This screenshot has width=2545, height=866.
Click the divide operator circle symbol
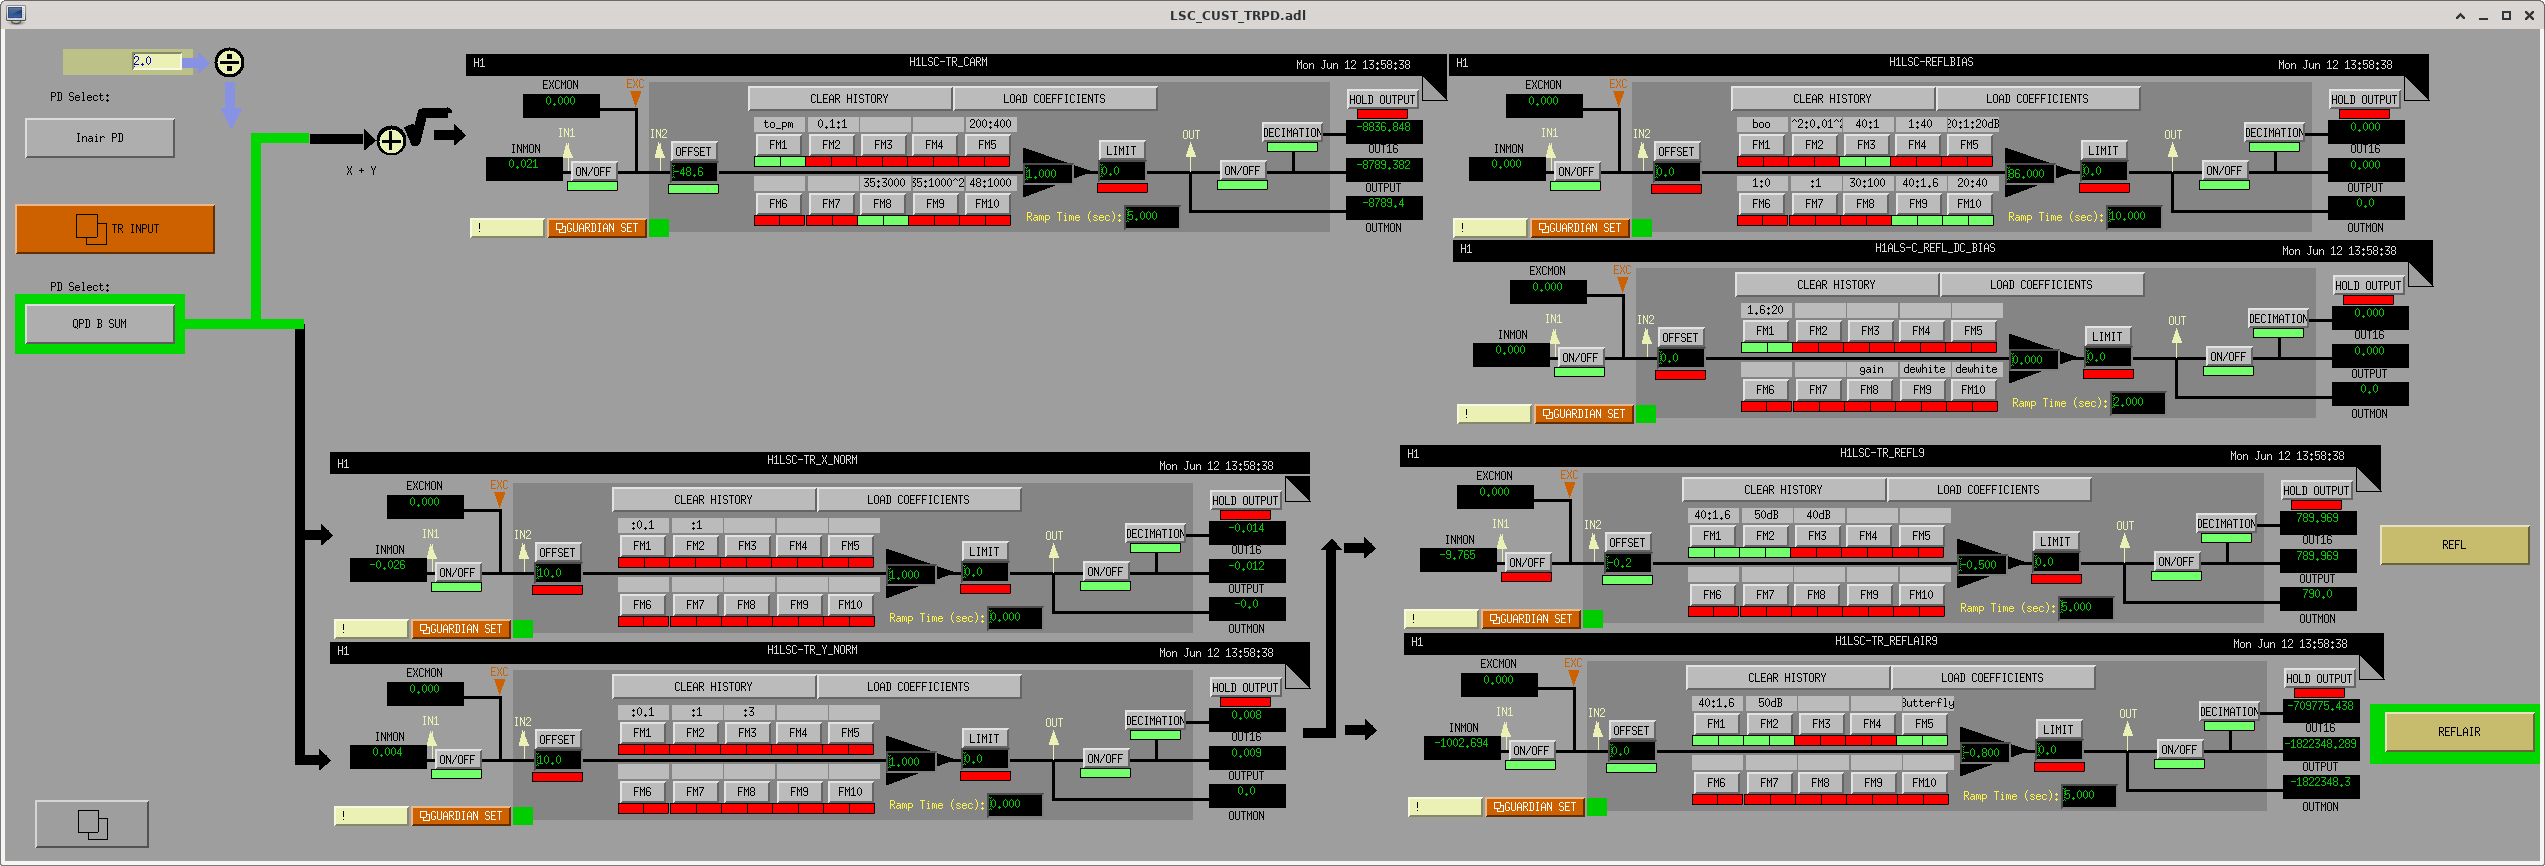coord(229,63)
